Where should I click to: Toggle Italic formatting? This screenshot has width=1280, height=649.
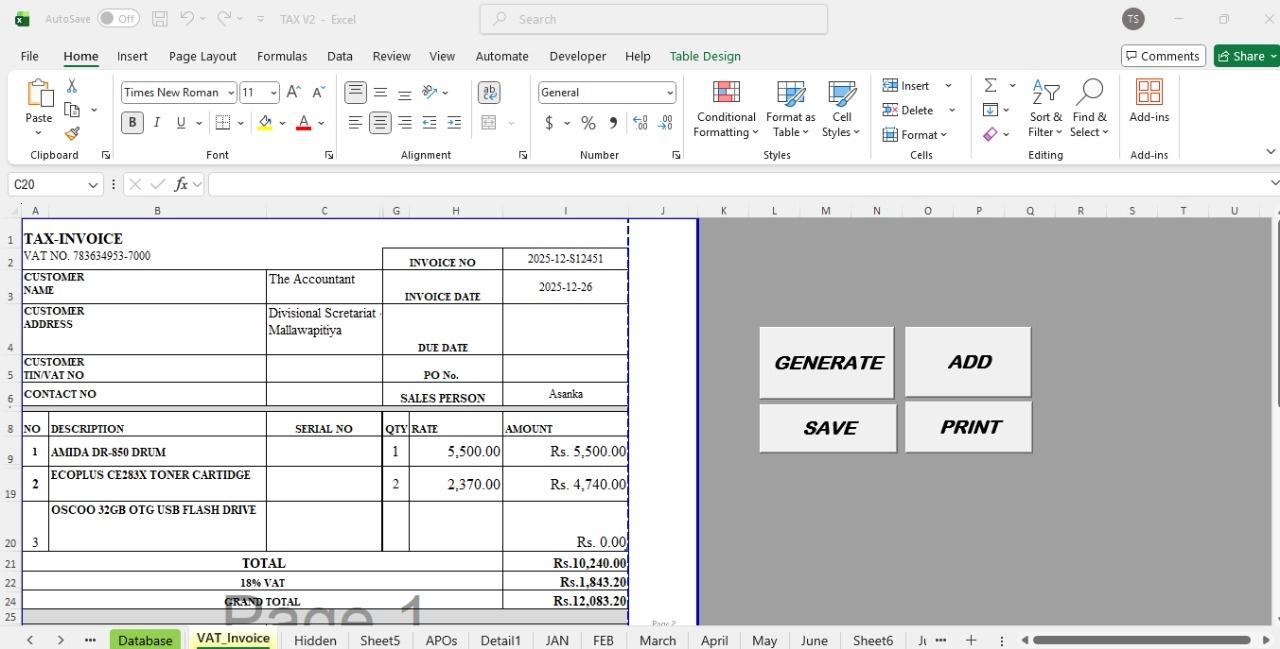157,123
